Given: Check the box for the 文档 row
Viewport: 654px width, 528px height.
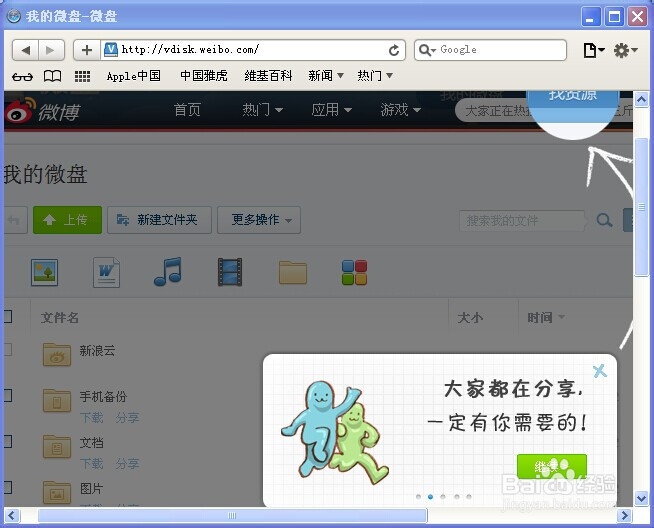Looking at the screenshot, I should pyautogui.click(x=8, y=441).
